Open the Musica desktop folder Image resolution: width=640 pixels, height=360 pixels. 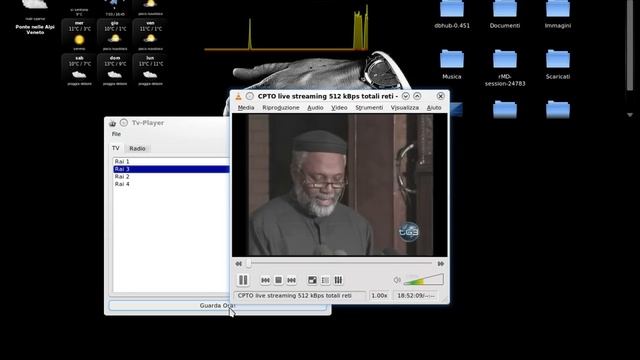pos(452,64)
